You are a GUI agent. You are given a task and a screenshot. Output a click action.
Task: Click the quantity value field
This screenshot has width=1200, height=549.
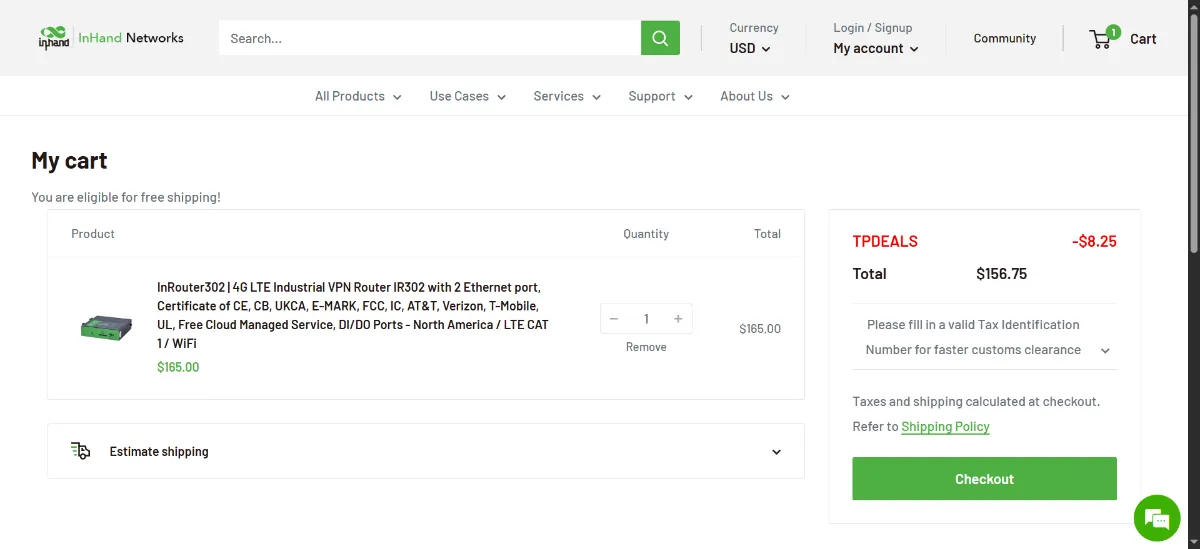[x=646, y=319]
